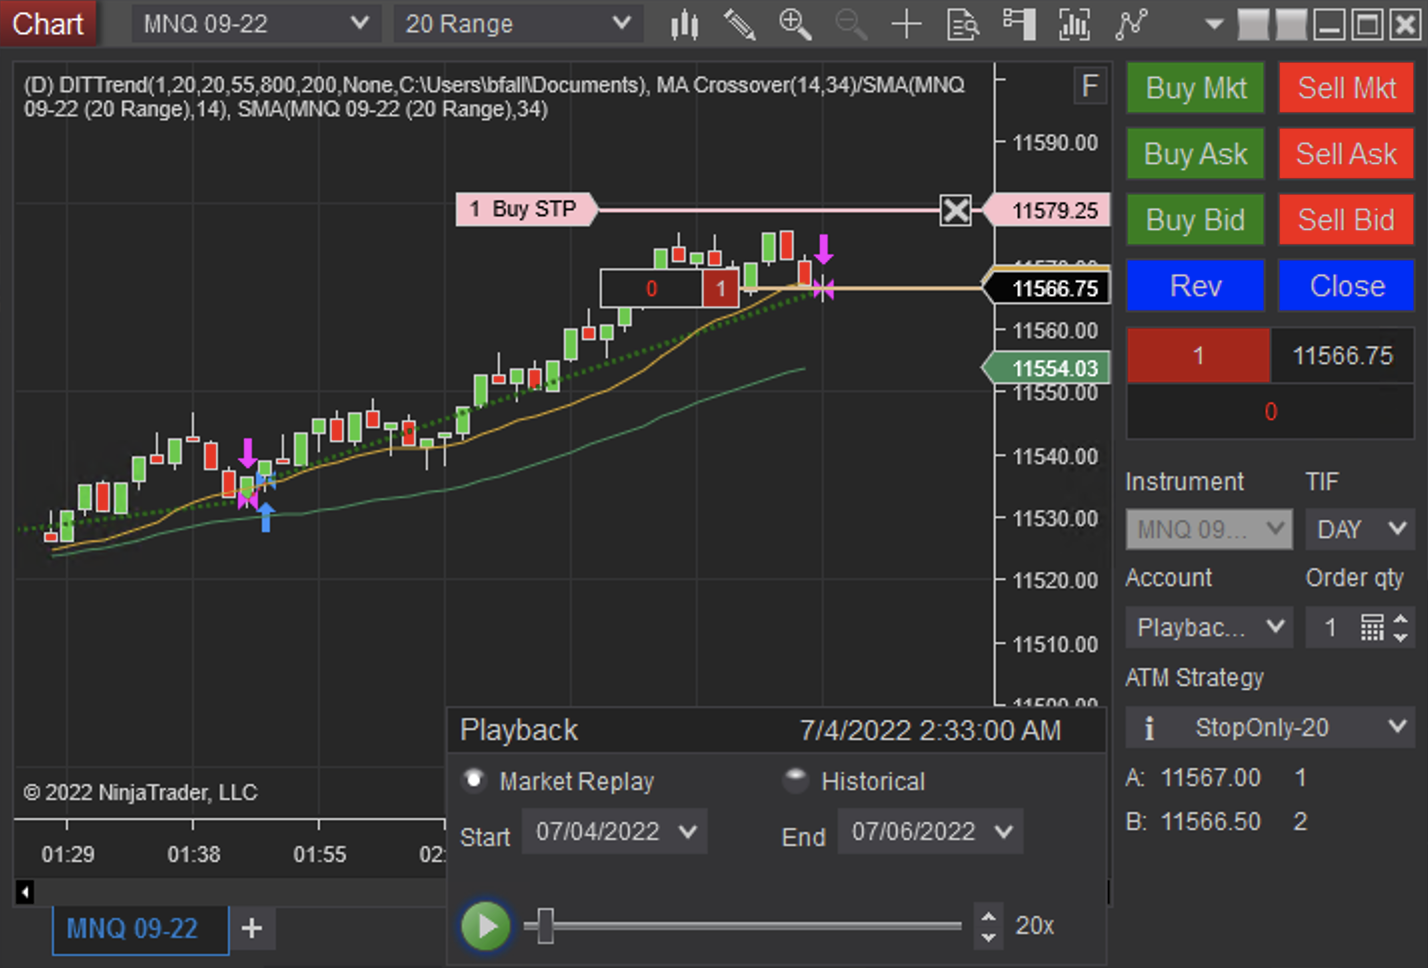Click the ask price 11567.00
Viewport: 1428px width, 968px height.
tap(1211, 777)
